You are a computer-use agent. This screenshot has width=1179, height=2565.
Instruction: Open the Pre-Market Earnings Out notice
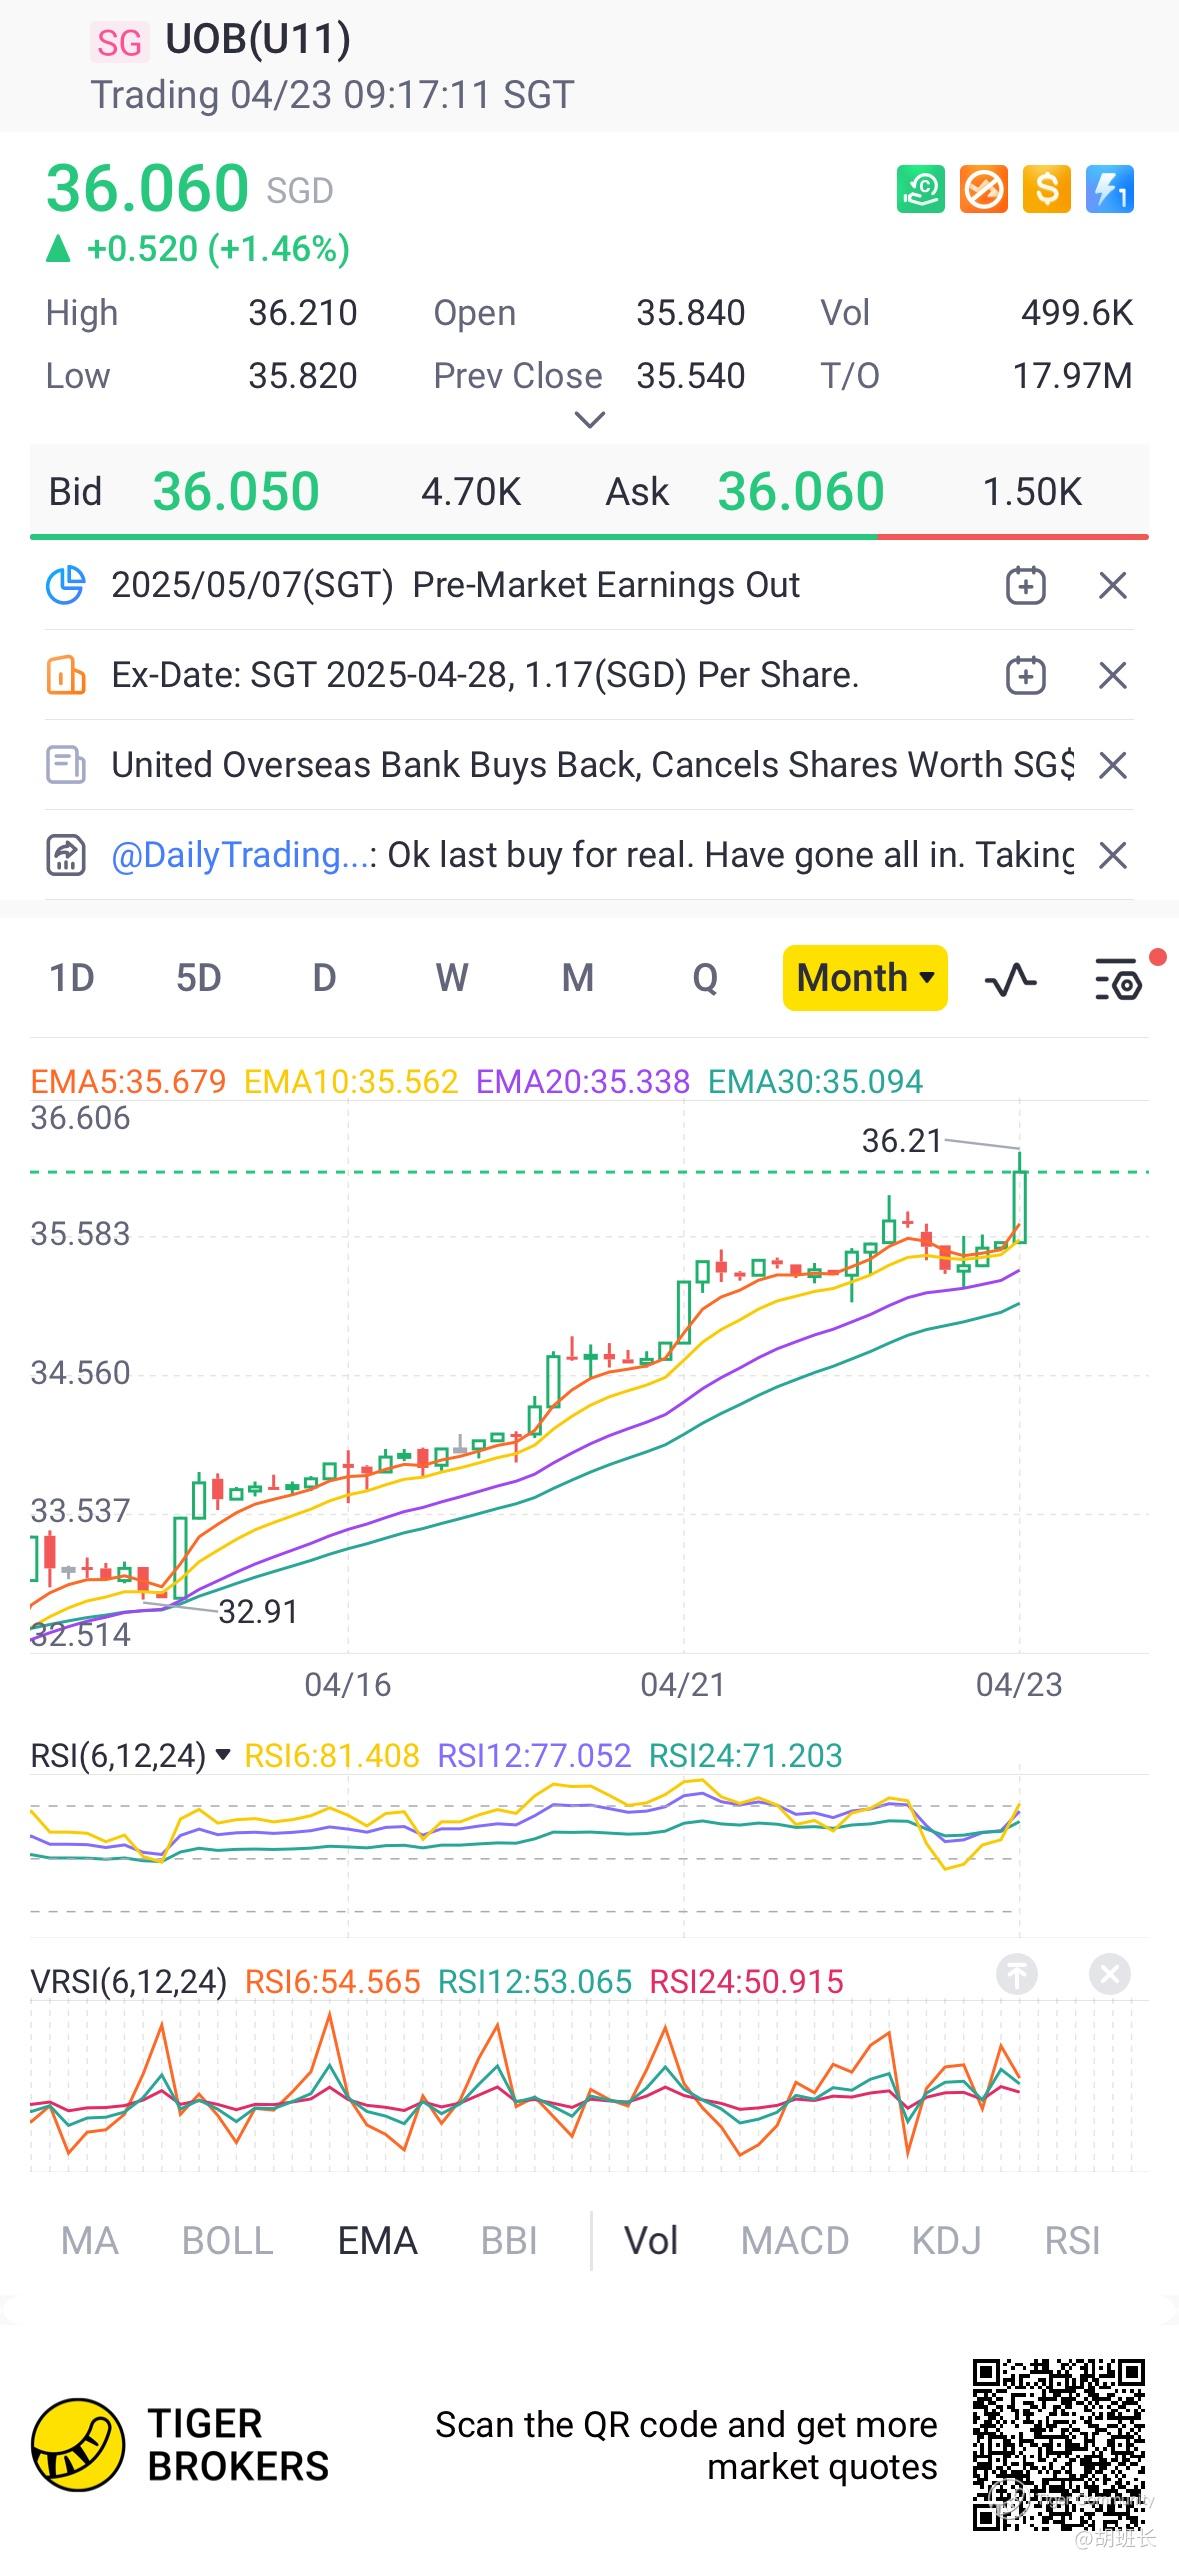(x=455, y=585)
